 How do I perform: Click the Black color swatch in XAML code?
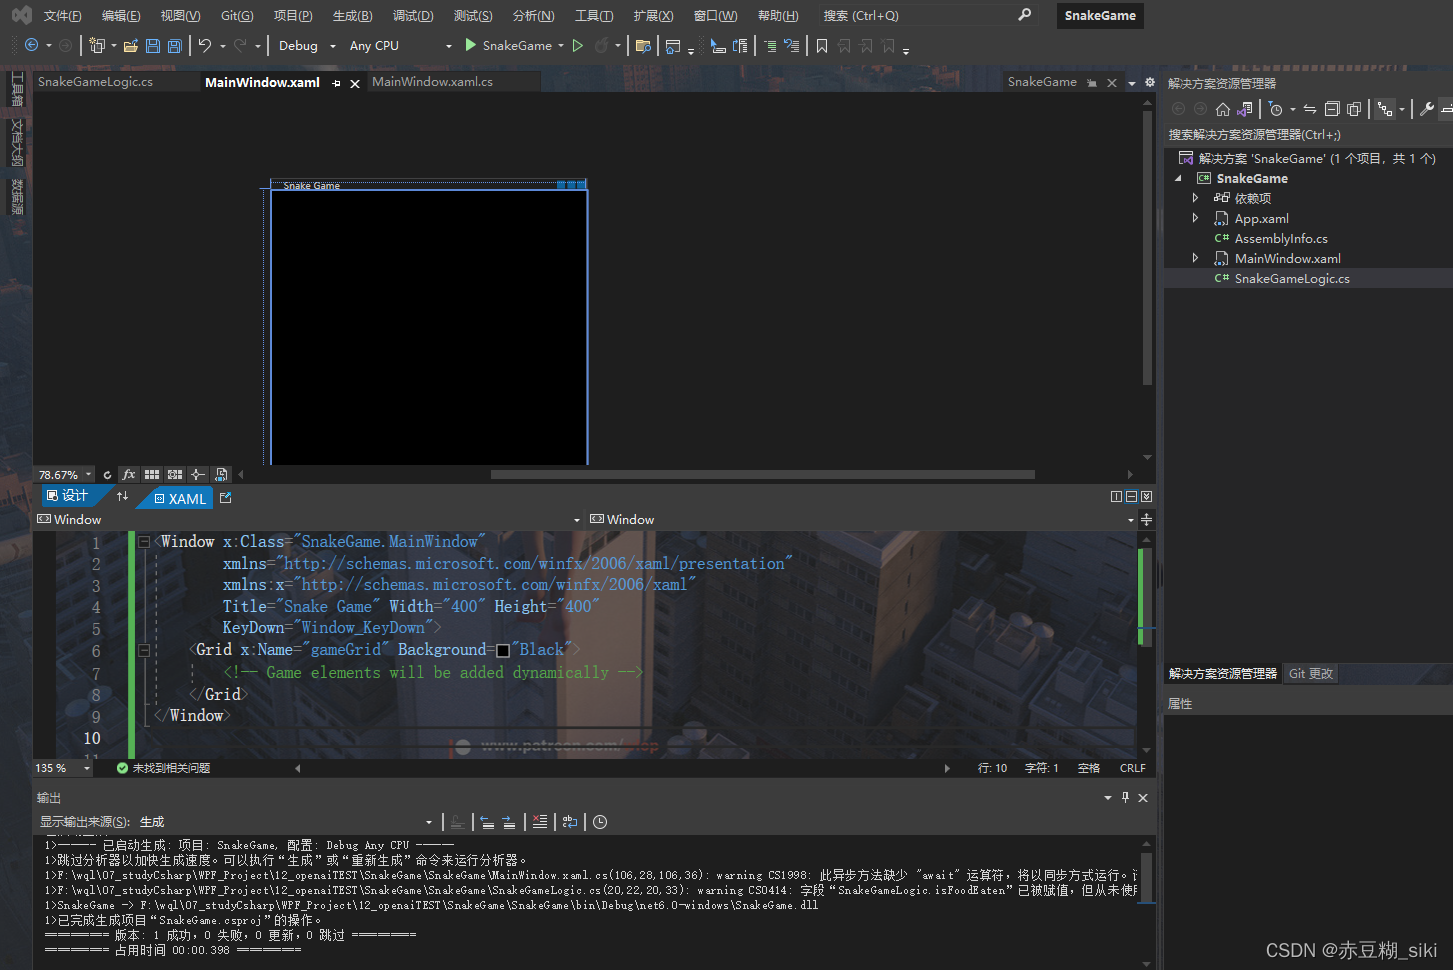(503, 651)
